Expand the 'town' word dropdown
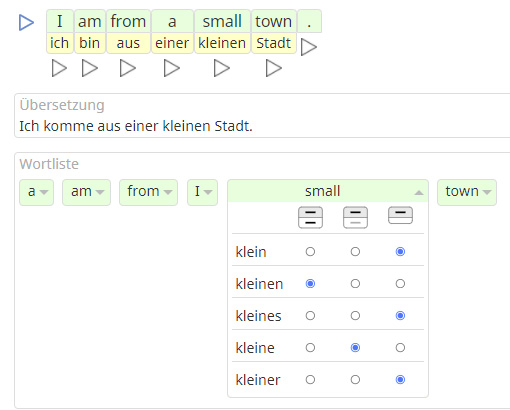 (467, 192)
